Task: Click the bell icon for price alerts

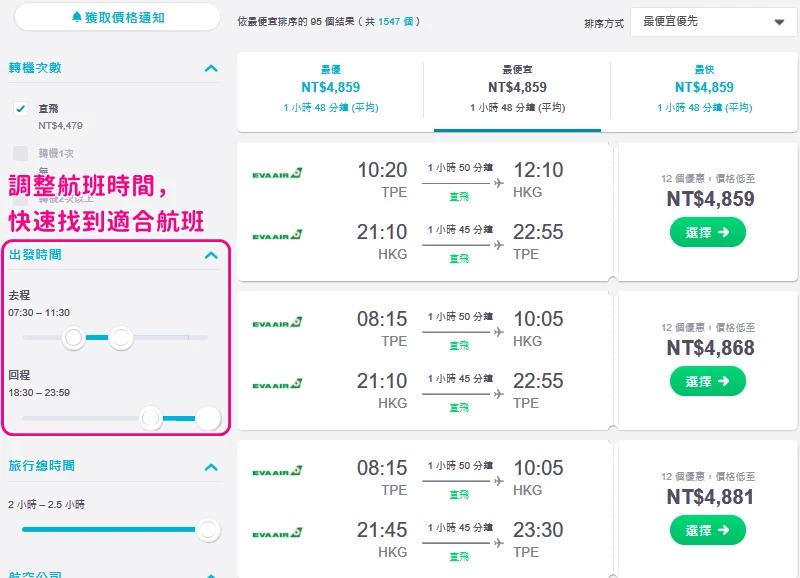Action: (x=77, y=18)
